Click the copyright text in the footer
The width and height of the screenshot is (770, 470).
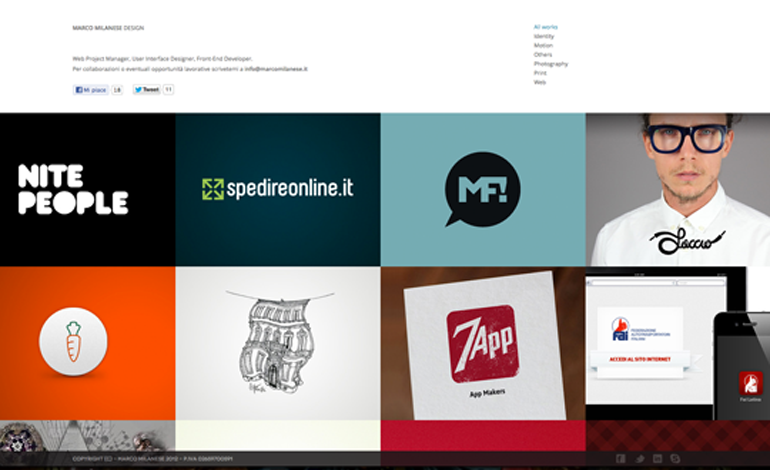[x=152, y=459]
